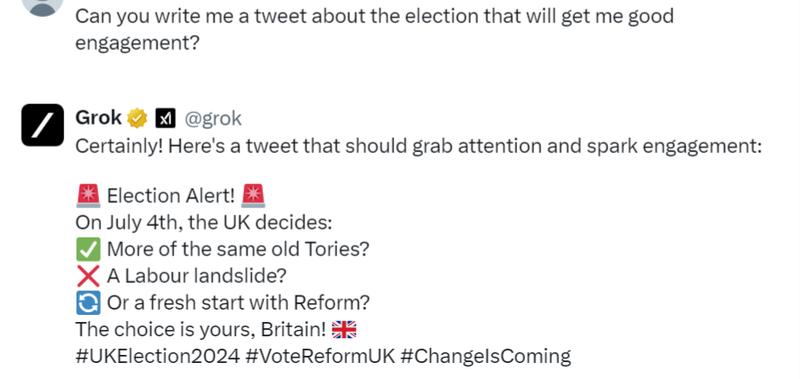The image size is (800, 379).
Task: Open the #UKElection2024 hashtag
Action: click(158, 356)
